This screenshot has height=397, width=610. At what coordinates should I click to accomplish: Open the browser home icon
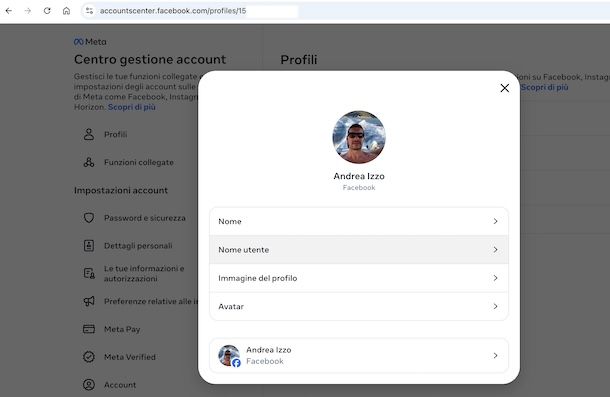coord(67,11)
